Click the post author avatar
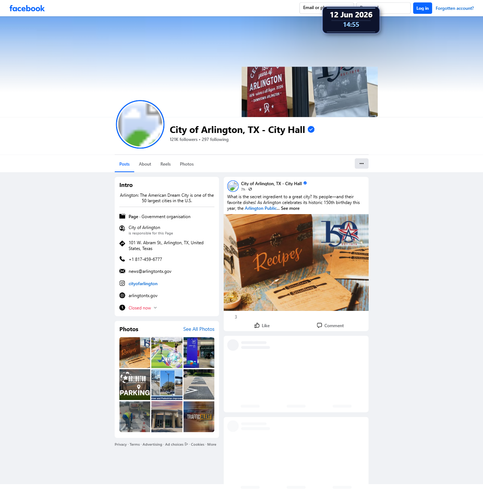The height and width of the screenshot is (500, 483). coord(233,186)
